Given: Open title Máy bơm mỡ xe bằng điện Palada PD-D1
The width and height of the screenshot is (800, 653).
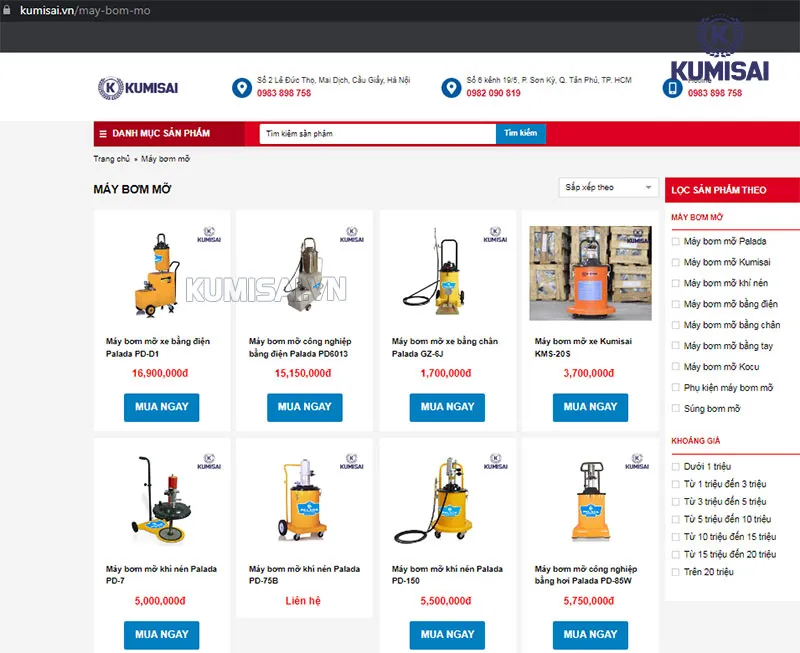Looking at the screenshot, I should (x=158, y=347).
